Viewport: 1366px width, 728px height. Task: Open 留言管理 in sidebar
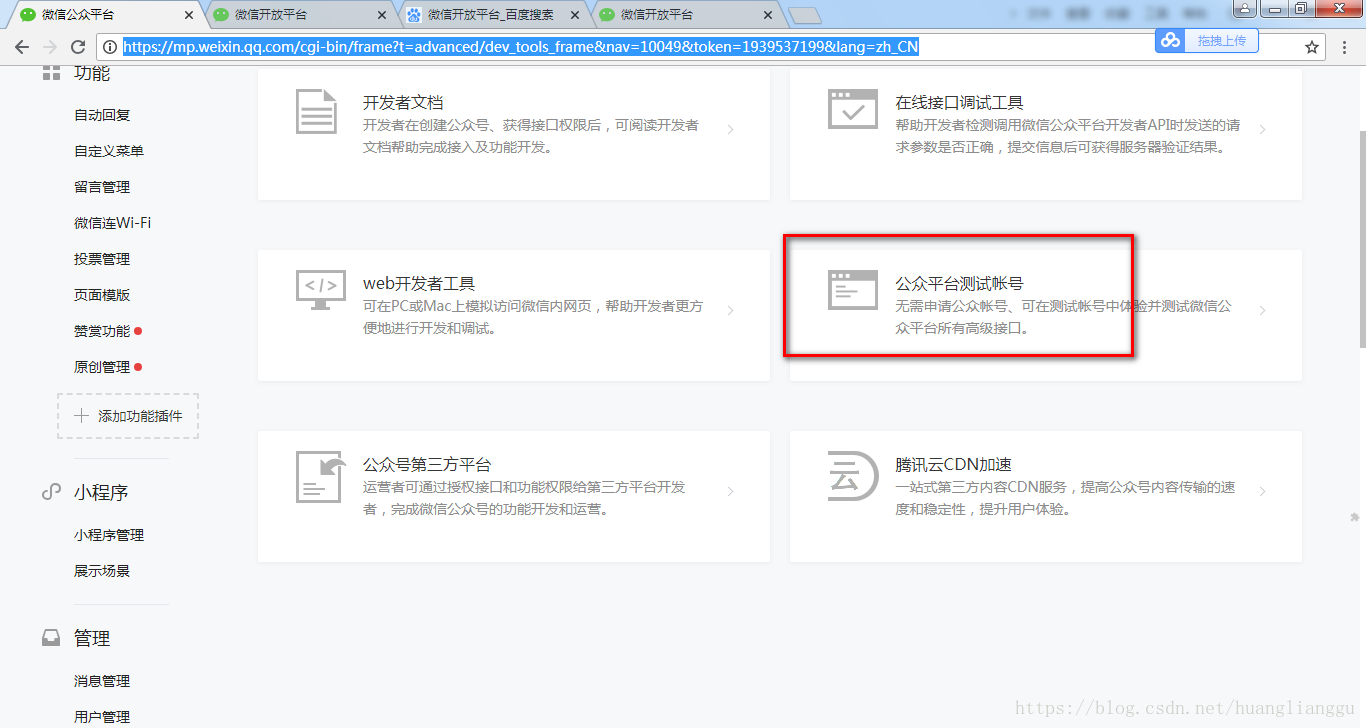102,187
